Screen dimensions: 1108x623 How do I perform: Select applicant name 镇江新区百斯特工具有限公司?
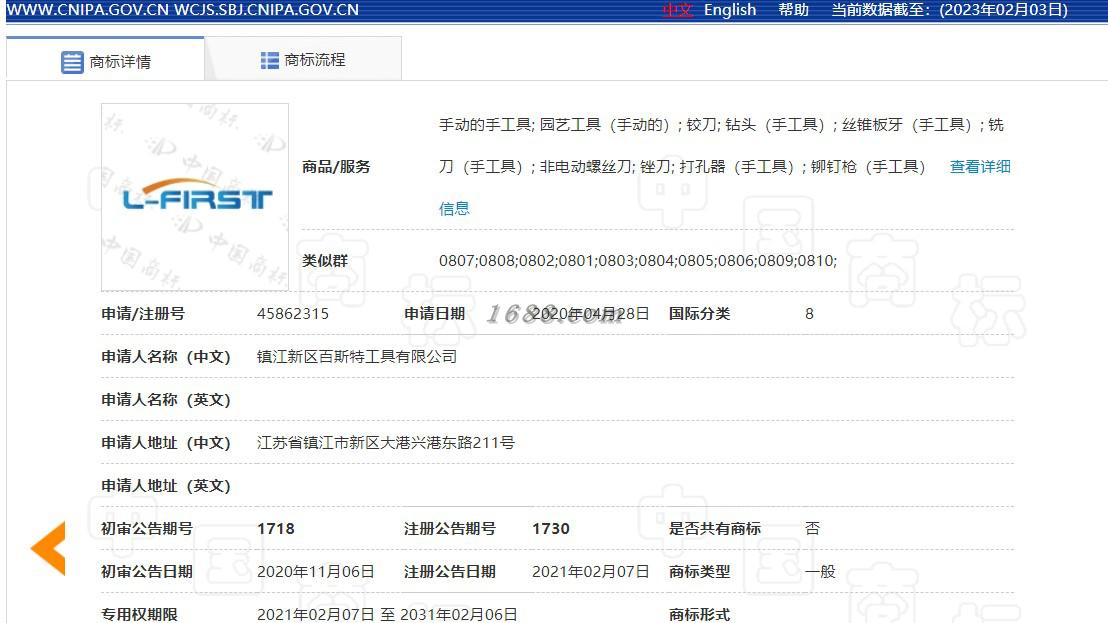click(x=357, y=357)
